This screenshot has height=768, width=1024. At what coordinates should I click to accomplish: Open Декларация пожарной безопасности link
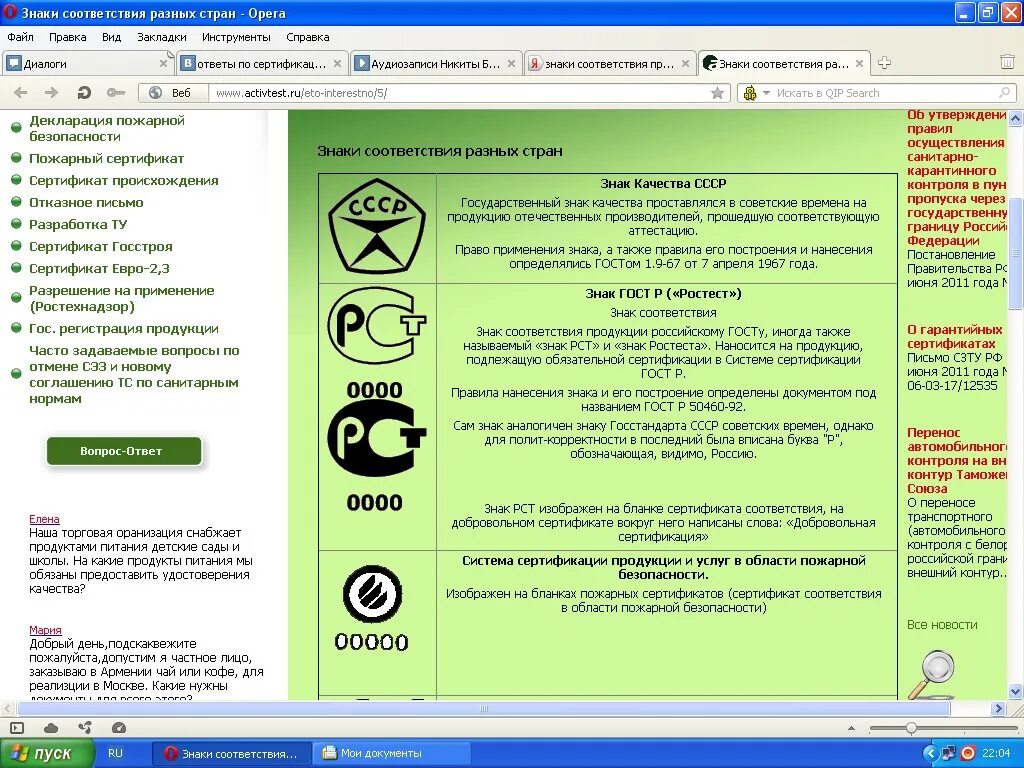click(107, 128)
